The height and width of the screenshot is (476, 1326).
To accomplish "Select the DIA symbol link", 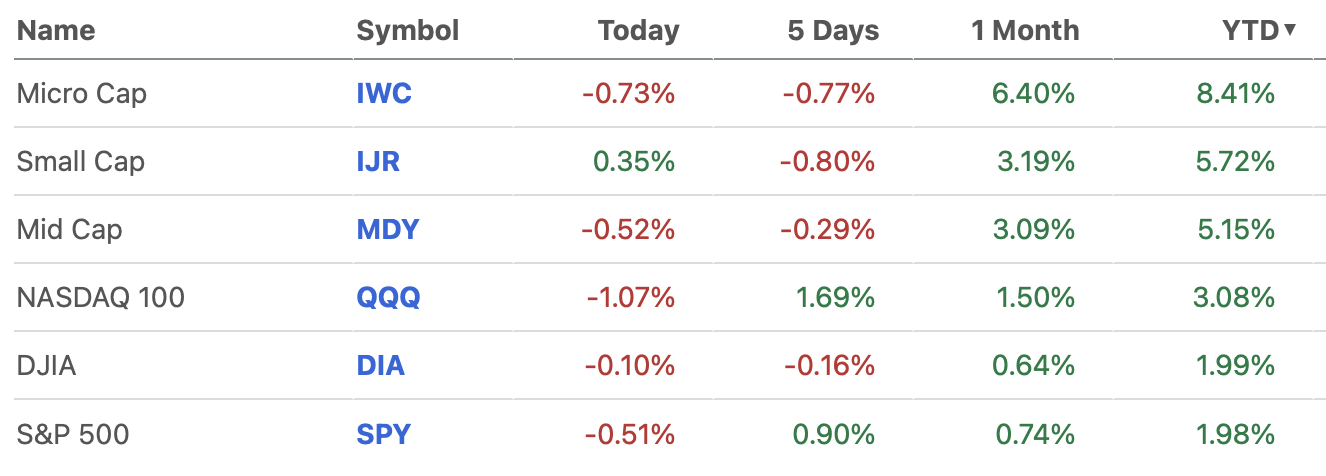I will pyautogui.click(x=381, y=366).
